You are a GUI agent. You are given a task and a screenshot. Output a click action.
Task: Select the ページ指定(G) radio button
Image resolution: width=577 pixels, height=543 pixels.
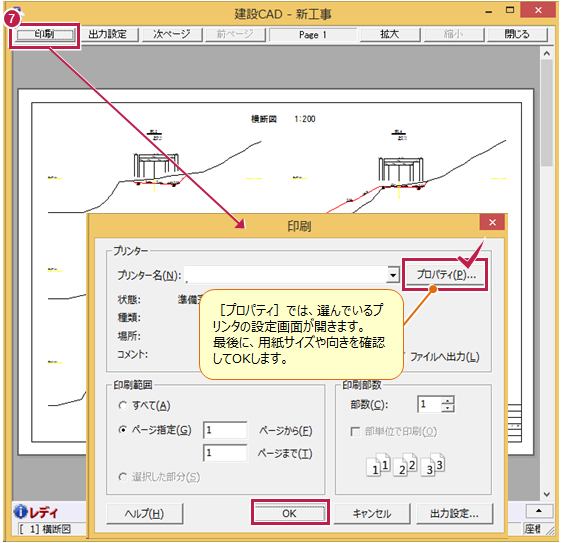pos(123,430)
